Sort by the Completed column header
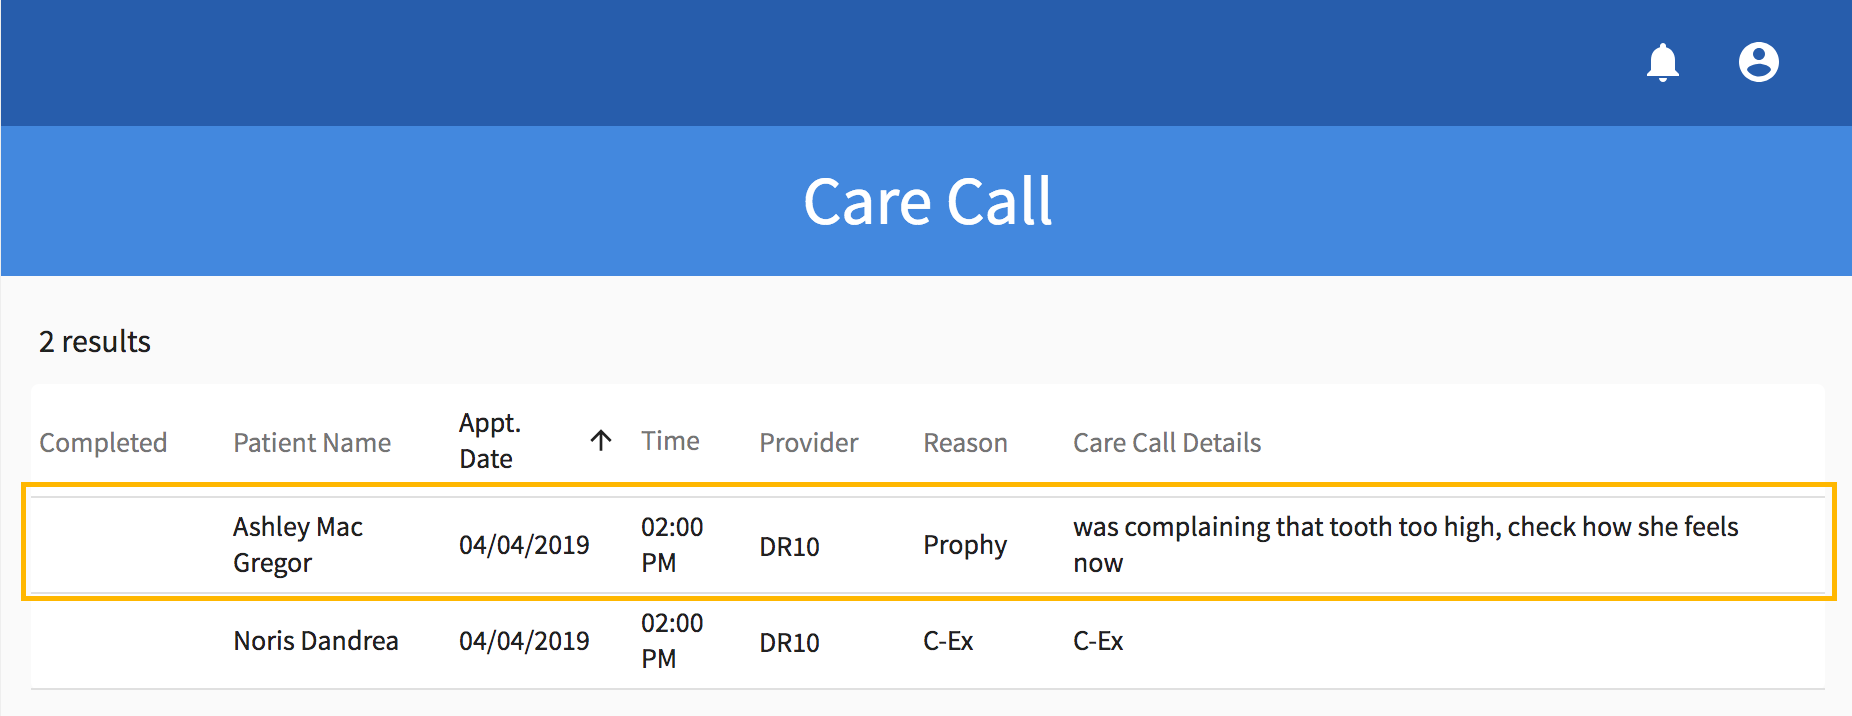 coord(103,443)
